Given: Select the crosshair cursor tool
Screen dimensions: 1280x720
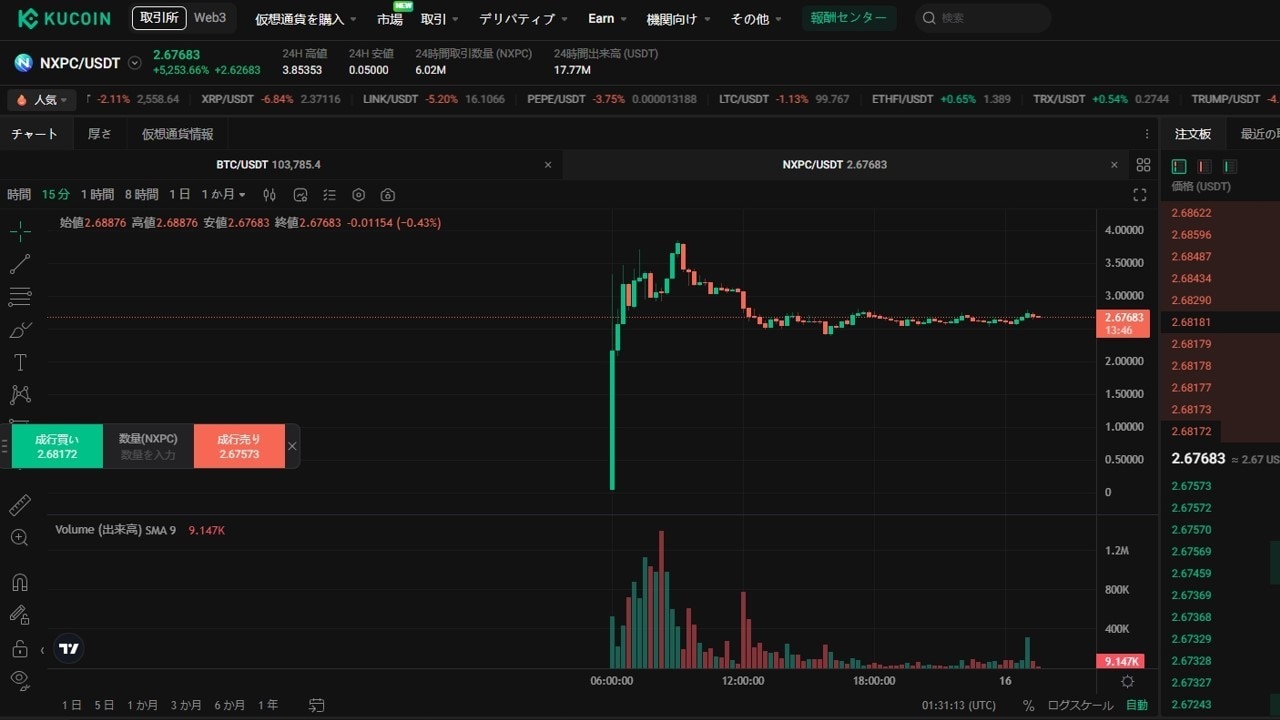Looking at the screenshot, I should tap(20, 232).
